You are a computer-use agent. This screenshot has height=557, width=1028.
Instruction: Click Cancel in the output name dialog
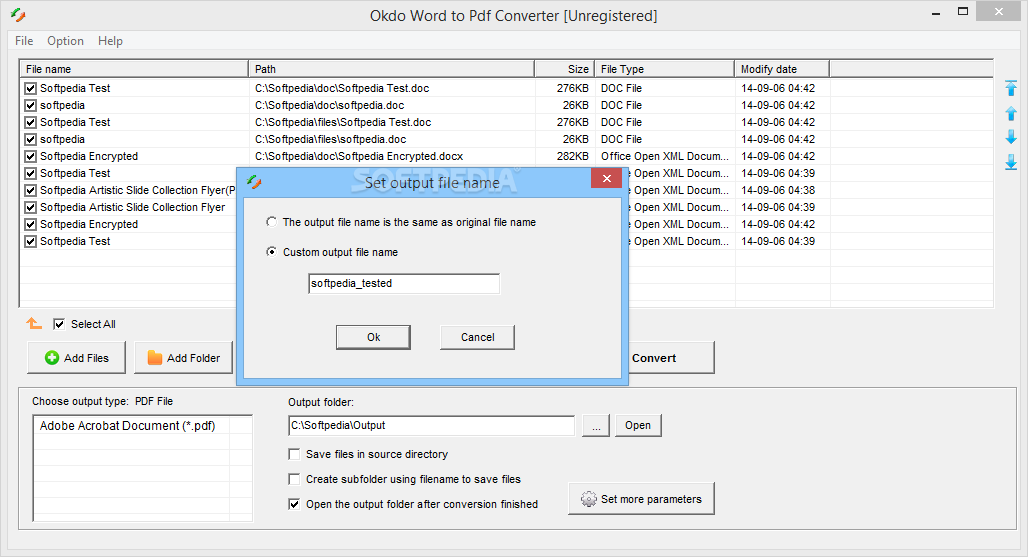tap(477, 337)
